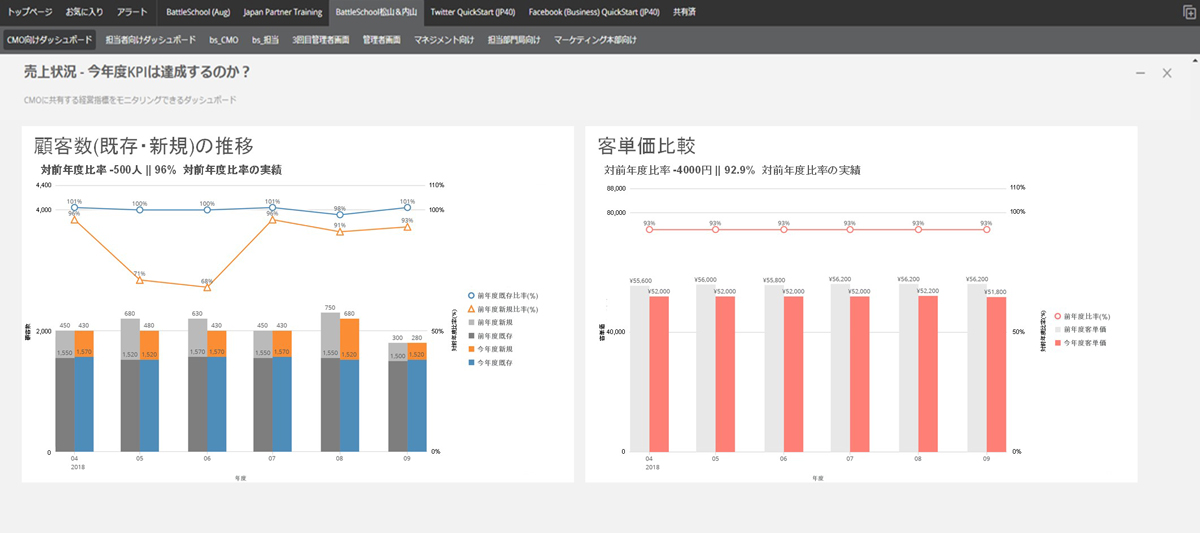Open the 担当者向けダッシュボード sub-tab
This screenshot has width=1200, height=533.
coord(152,40)
